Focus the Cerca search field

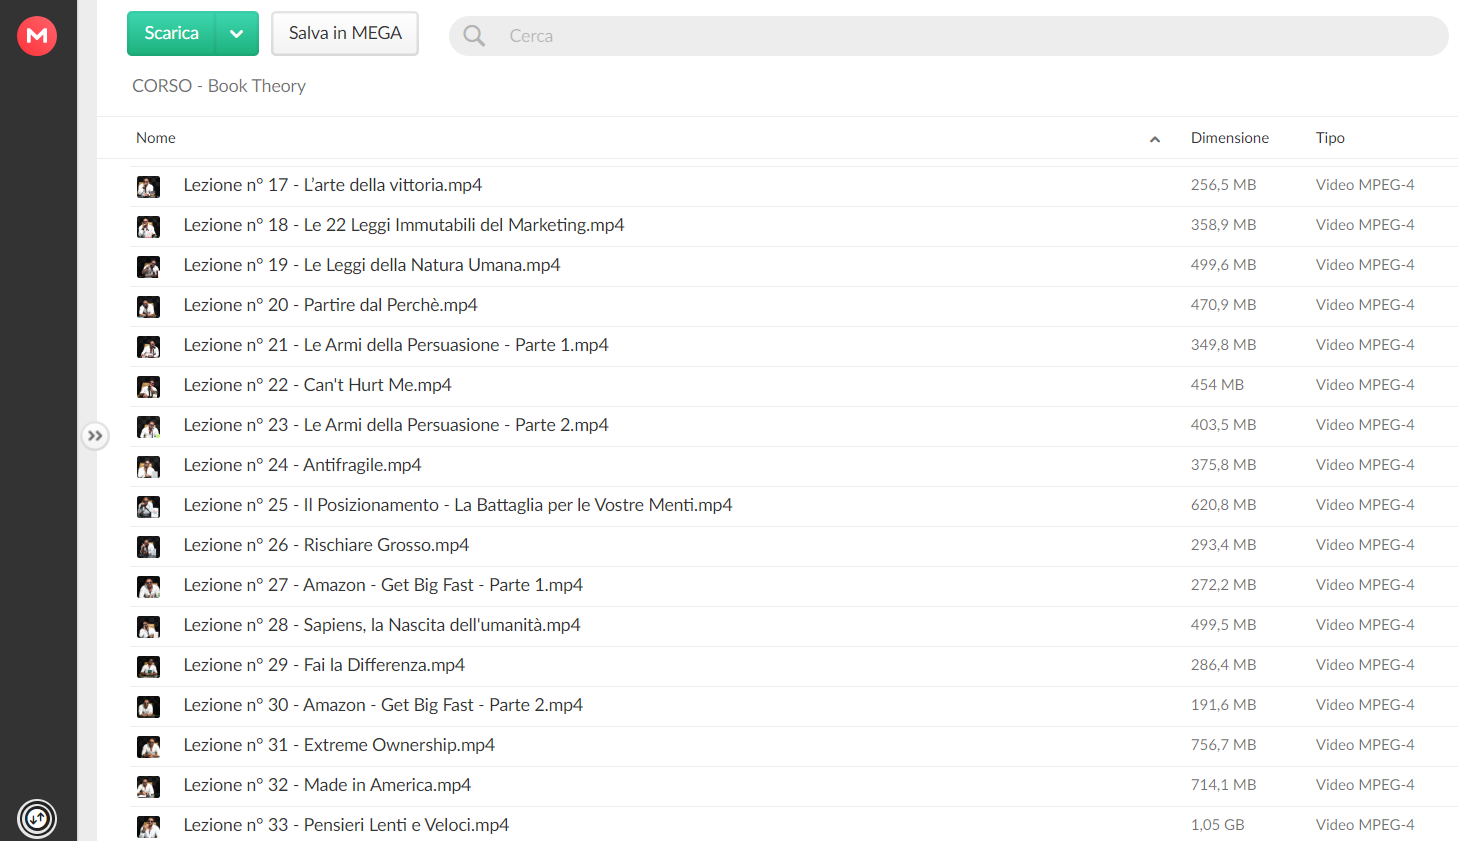pyautogui.click(x=948, y=36)
